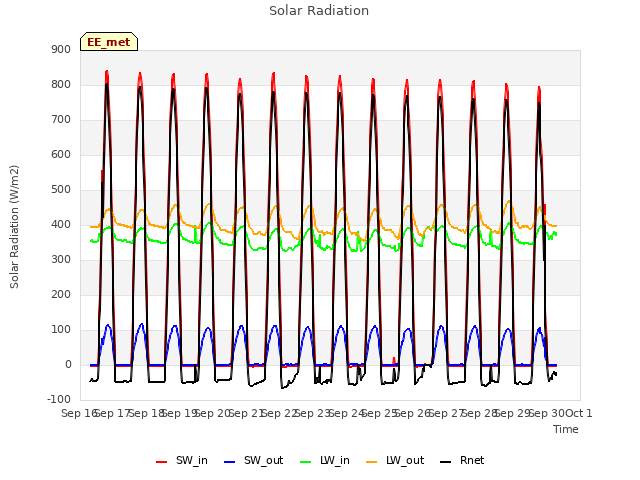The image size is (640, 480).
Task: Toggle SW_in series in legend
Action: click(182, 460)
